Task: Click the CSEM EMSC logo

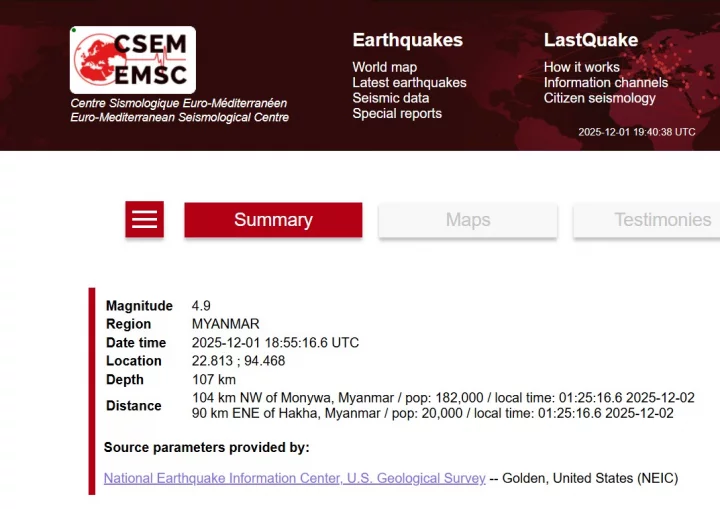Action: point(133,60)
